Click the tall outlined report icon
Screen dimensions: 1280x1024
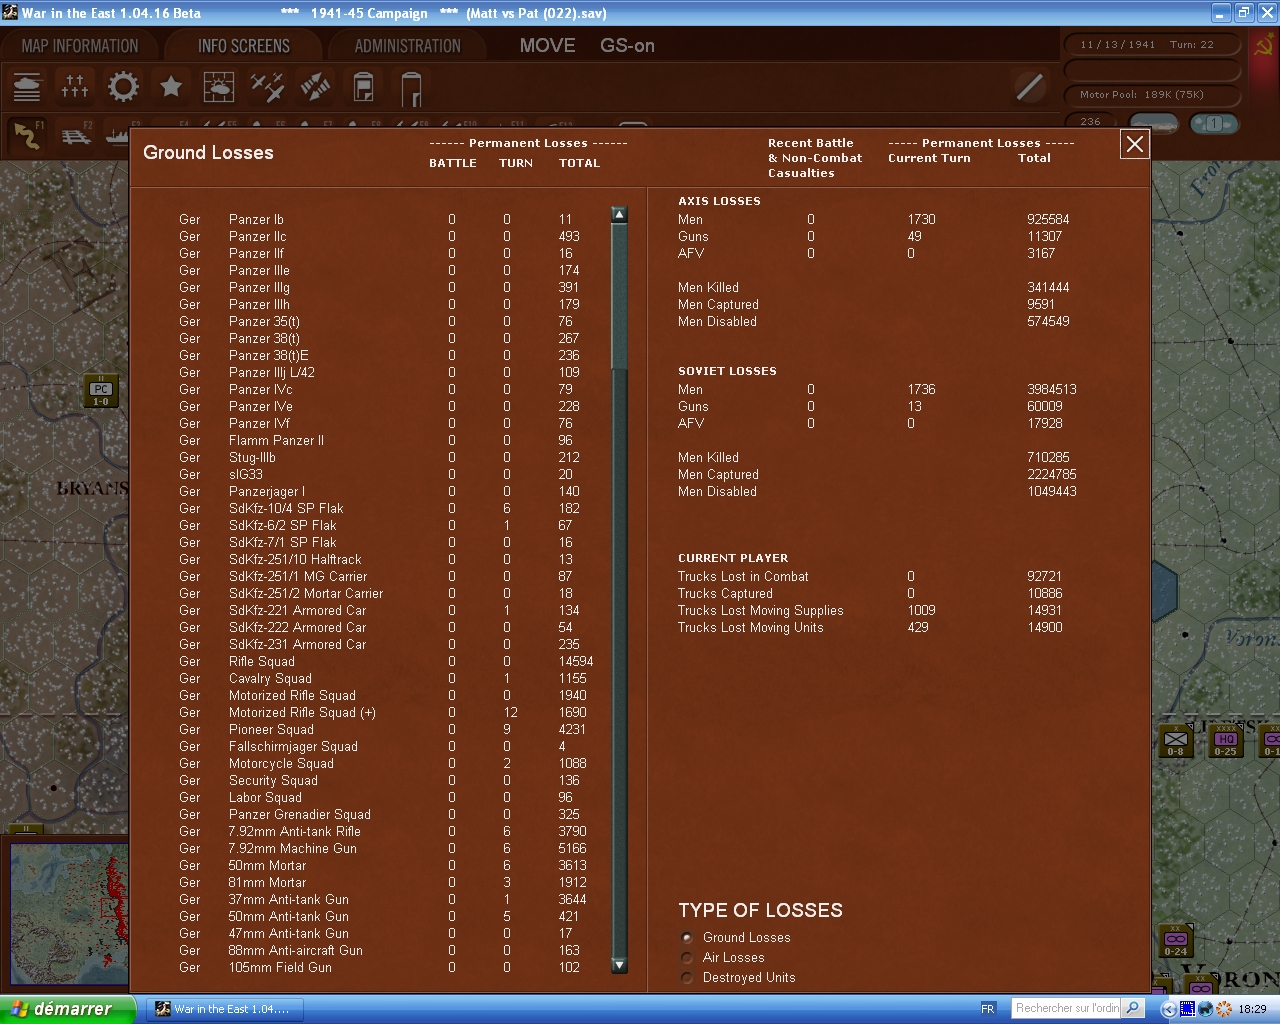tap(411, 88)
